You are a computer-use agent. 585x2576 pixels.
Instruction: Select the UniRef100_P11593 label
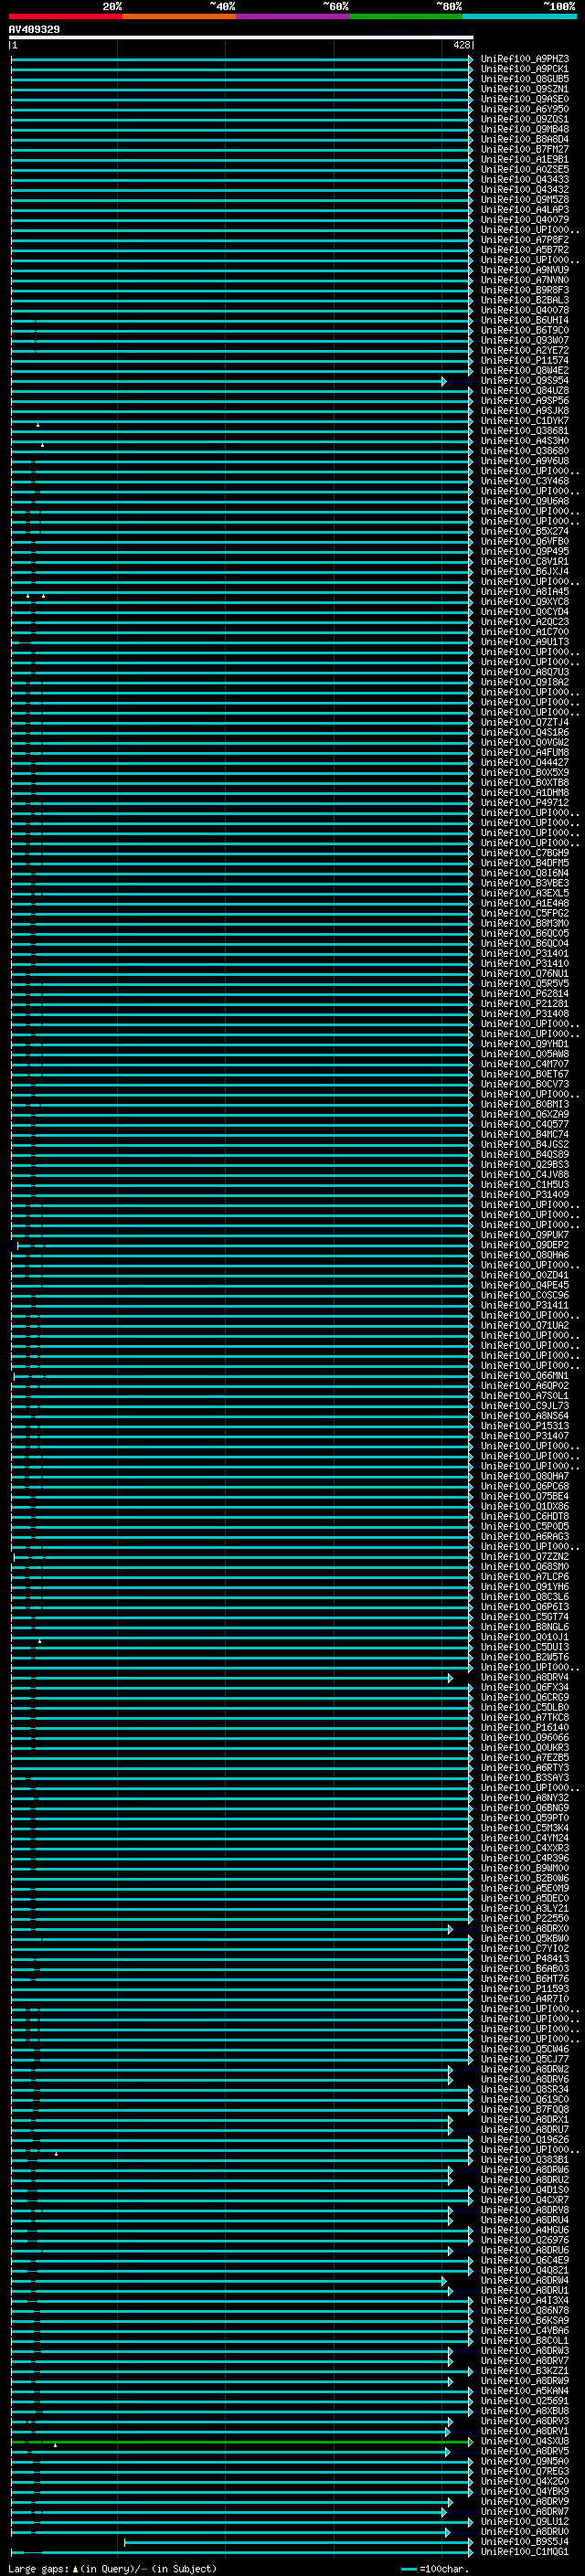point(524,1989)
